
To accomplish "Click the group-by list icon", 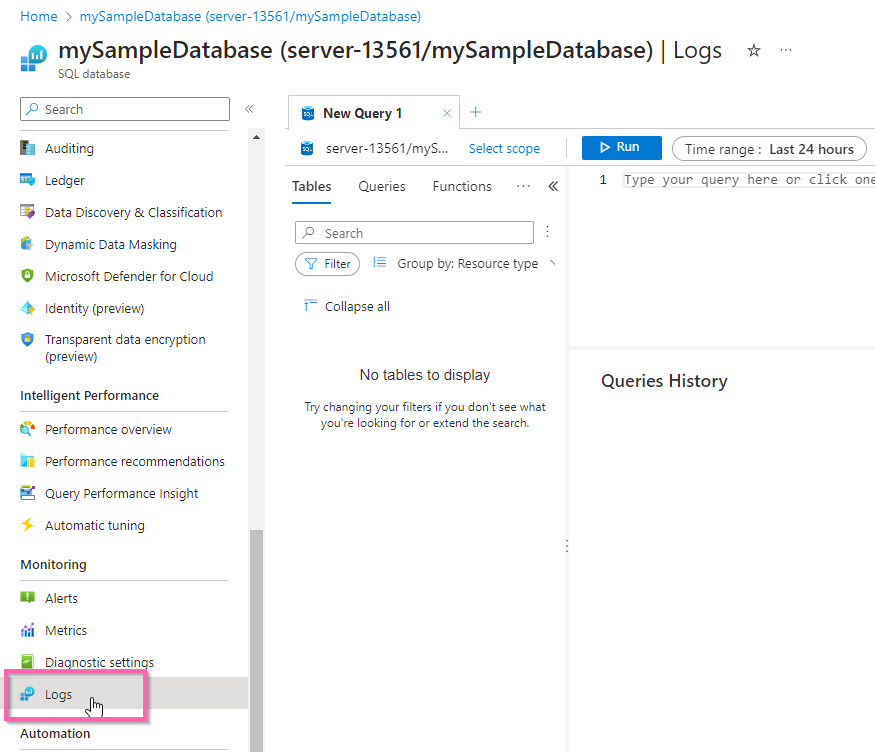I will (379, 262).
